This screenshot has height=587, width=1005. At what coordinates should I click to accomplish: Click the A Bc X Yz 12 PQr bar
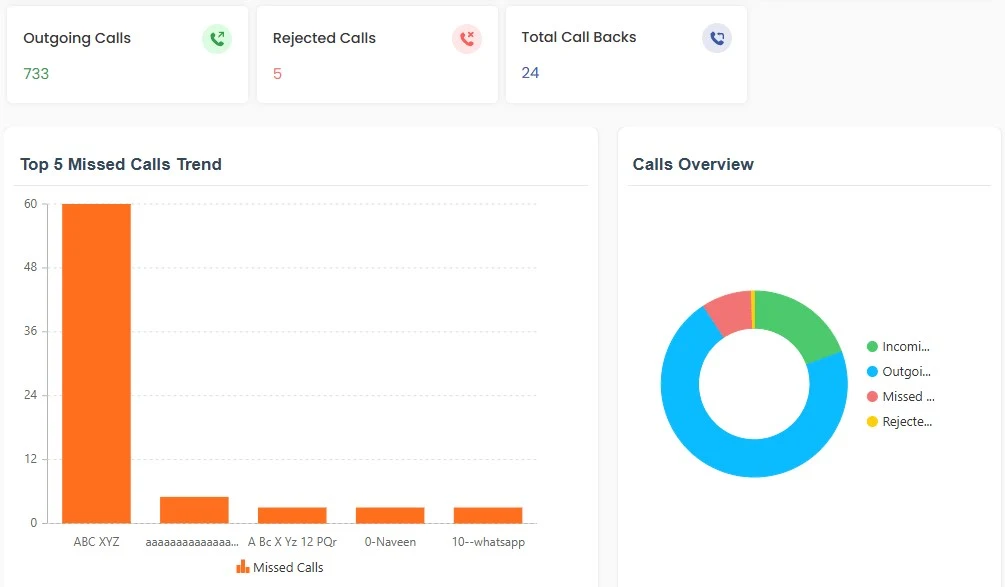point(292,515)
